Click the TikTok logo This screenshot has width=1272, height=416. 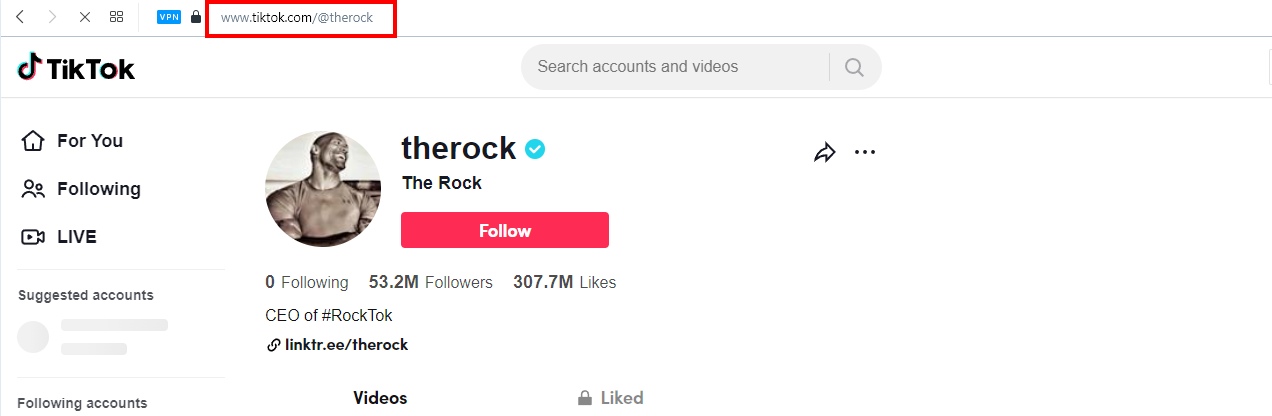click(x=76, y=68)
